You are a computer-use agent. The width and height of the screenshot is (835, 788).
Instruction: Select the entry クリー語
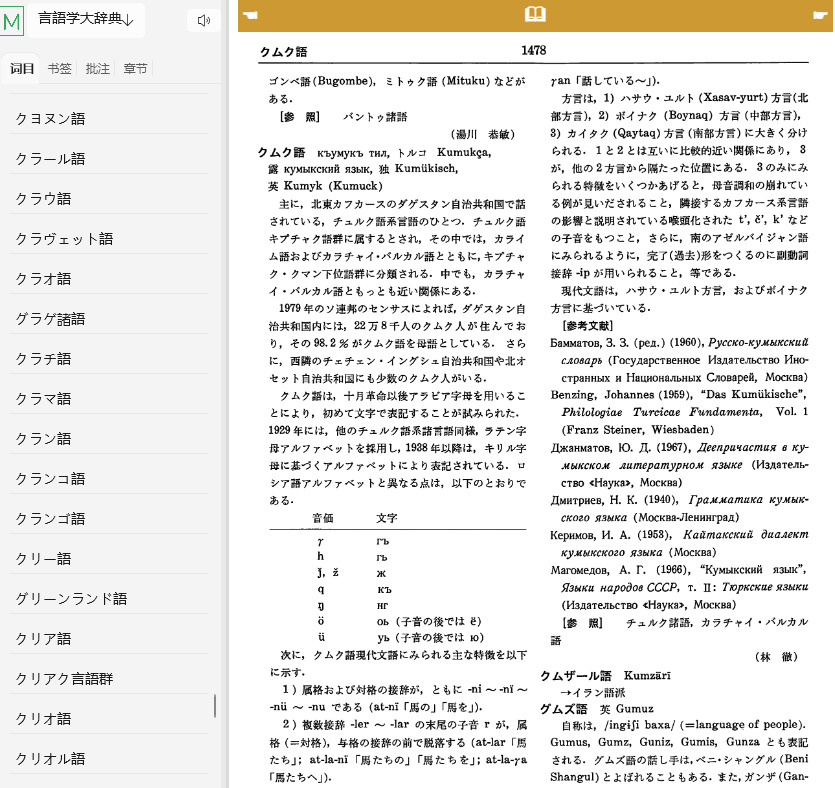click(109, 559)
